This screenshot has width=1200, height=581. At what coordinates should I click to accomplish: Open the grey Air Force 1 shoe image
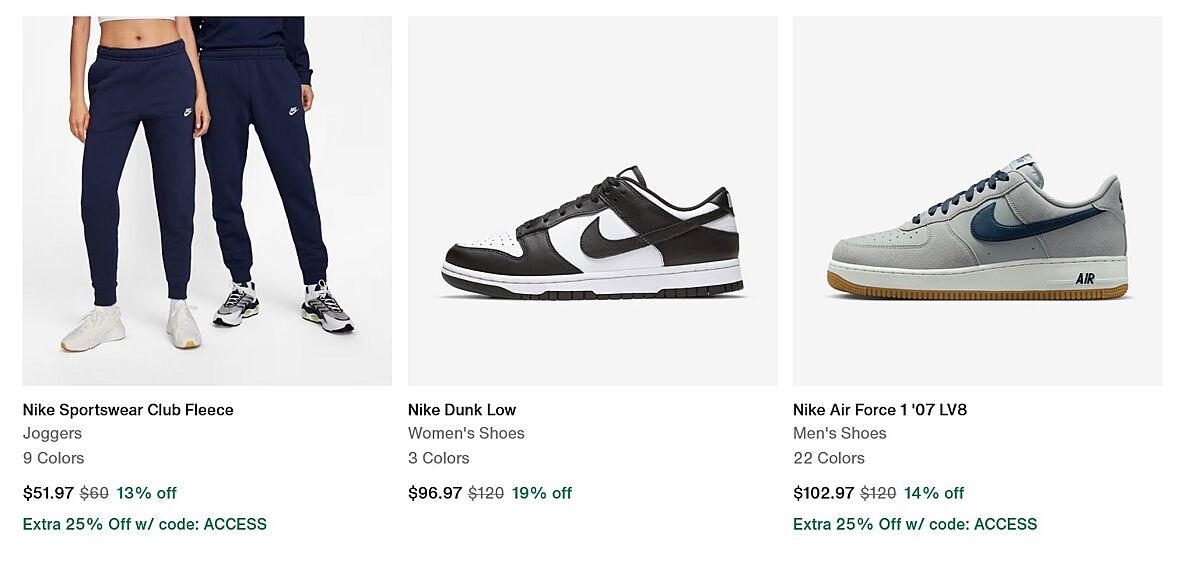pos(977,200)
